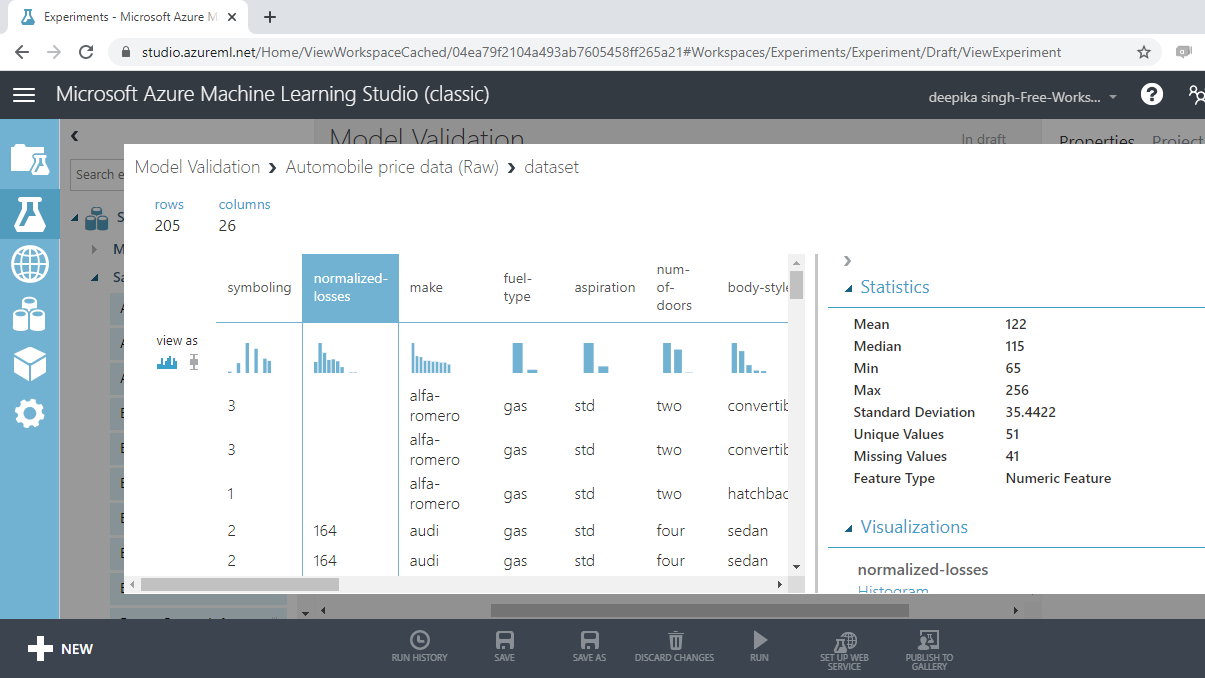Open the Projects sidebar icon
1205x678 pixels.
(29, 158)
